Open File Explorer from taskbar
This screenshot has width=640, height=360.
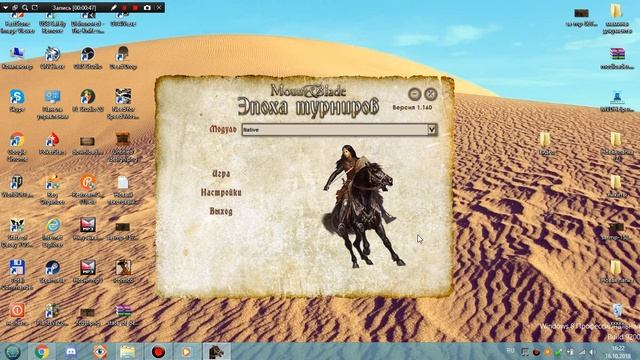127,351
